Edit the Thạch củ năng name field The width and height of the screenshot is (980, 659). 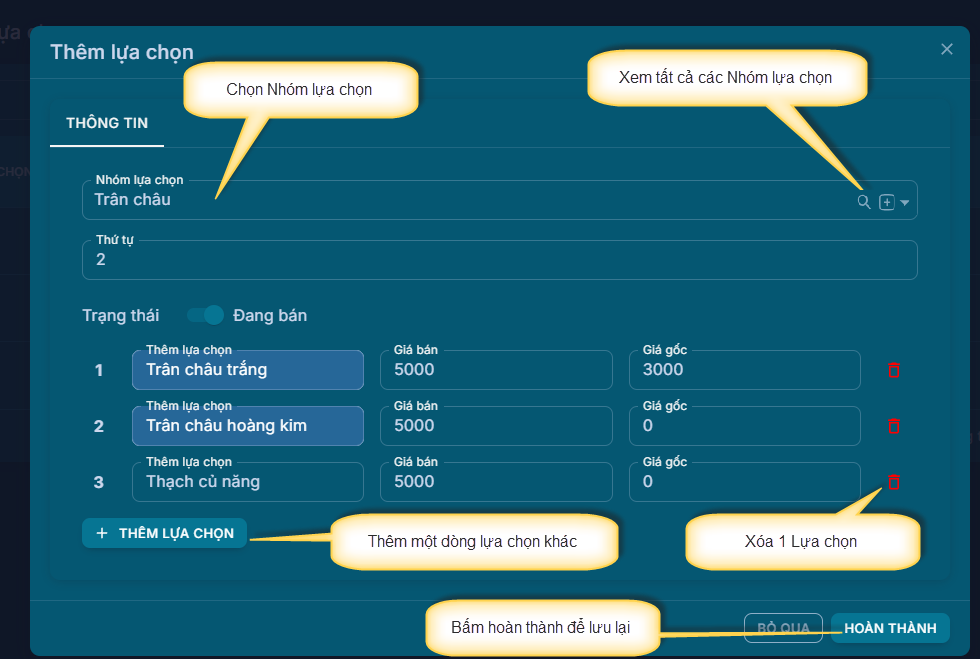pyautogui.click(x=247, y=482)
